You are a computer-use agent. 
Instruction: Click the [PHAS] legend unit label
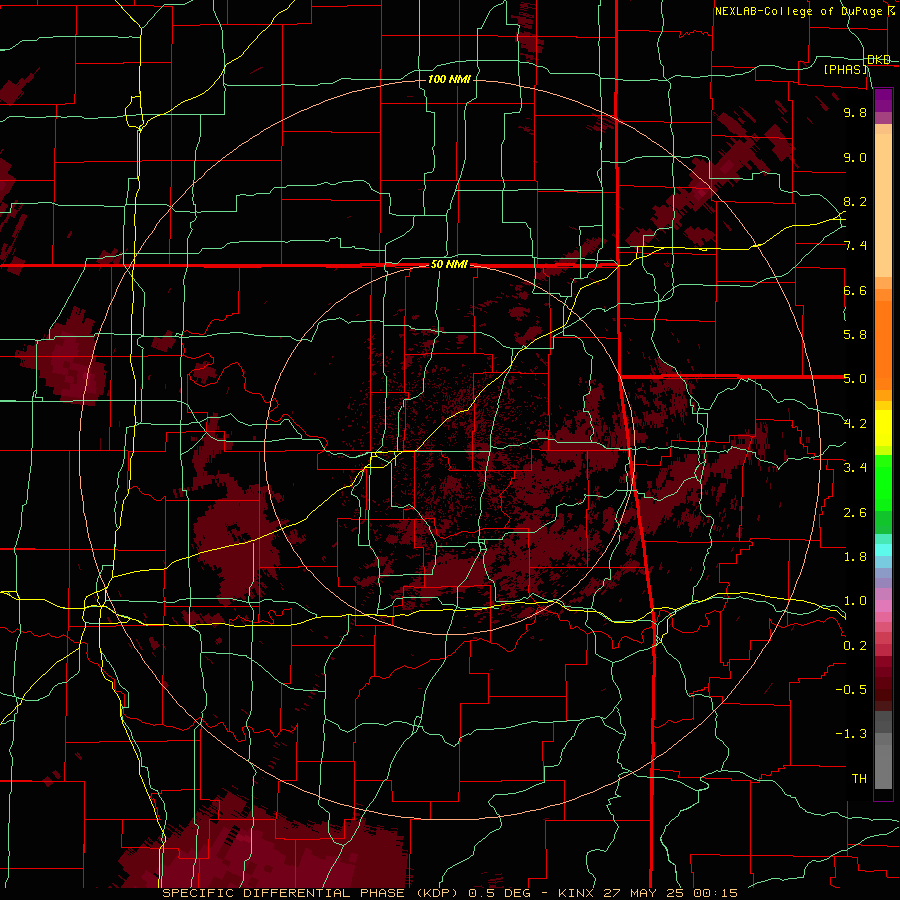point(846,69)
